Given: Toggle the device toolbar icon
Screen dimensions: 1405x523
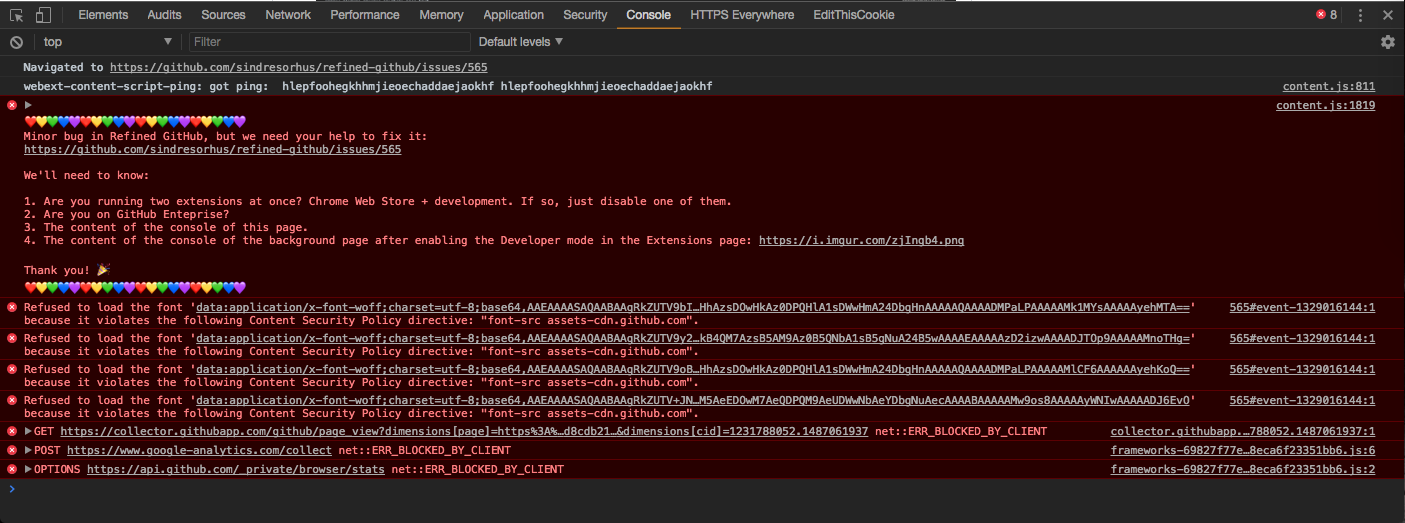Looking at the screenshot, I should pos(43,15).
